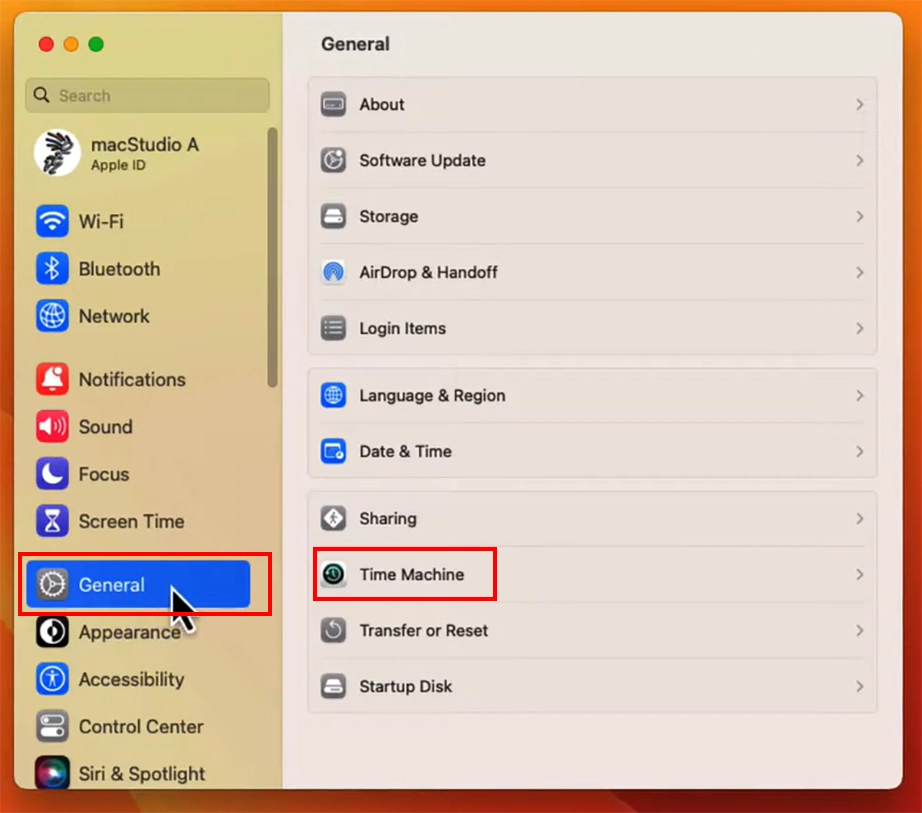Open AirDrop & Handoff via chevron
Image resolution: width=922 pixels, height=813 pixels.
tap(860, 272)
